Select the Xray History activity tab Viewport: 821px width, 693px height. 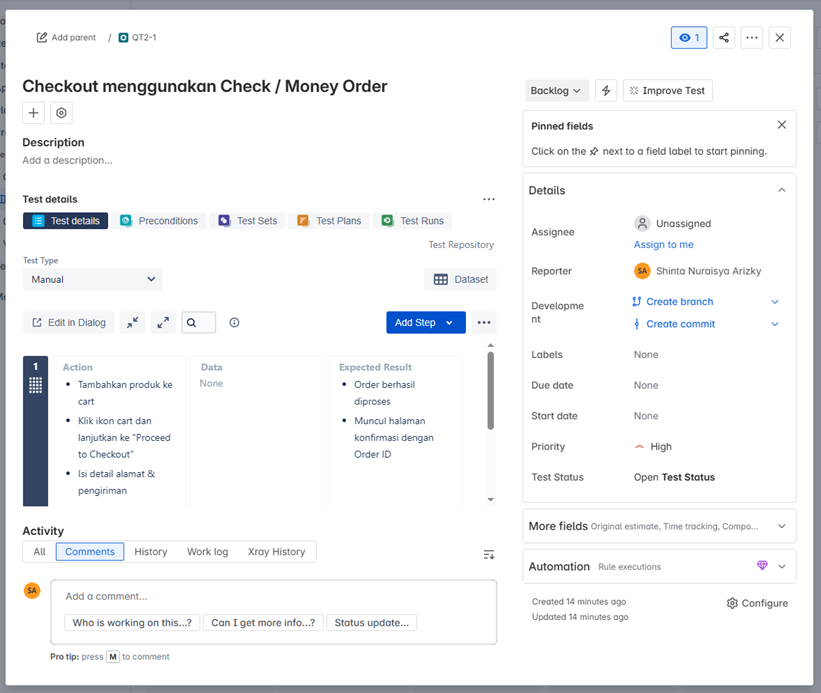pos(276,552)
